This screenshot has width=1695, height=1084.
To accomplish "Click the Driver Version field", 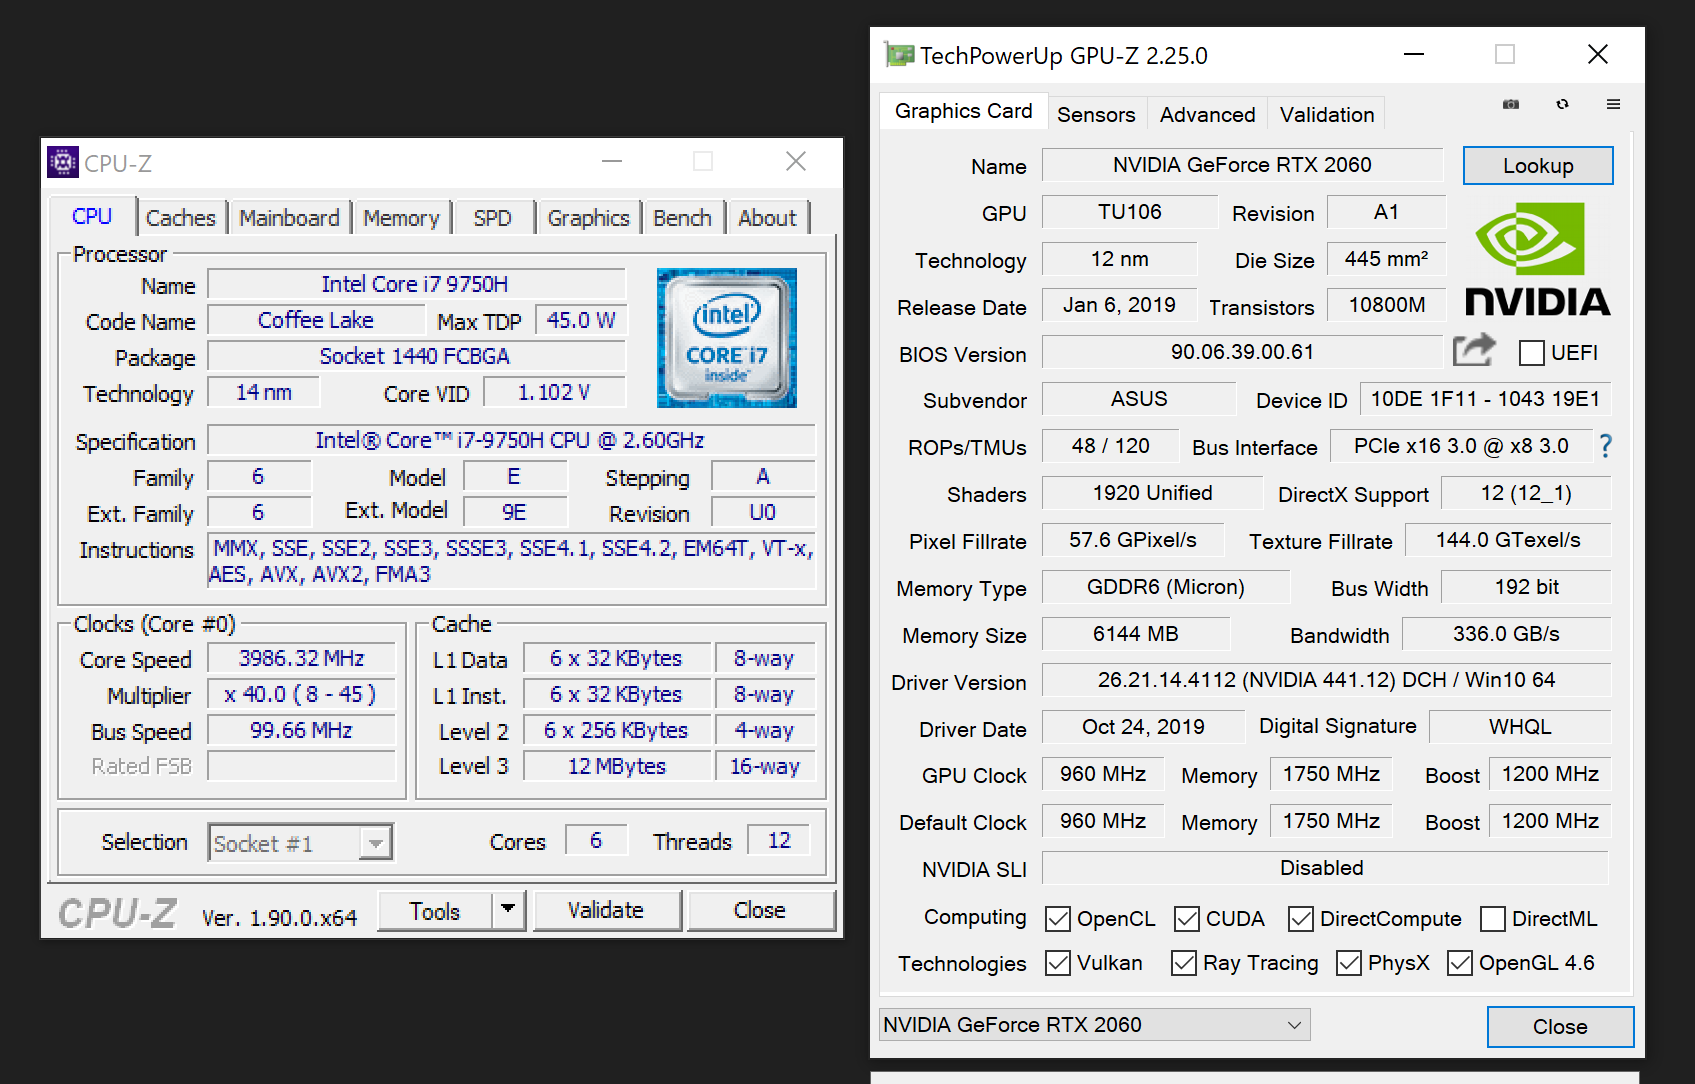I will pyautogui.click(x=1326, y=680).
